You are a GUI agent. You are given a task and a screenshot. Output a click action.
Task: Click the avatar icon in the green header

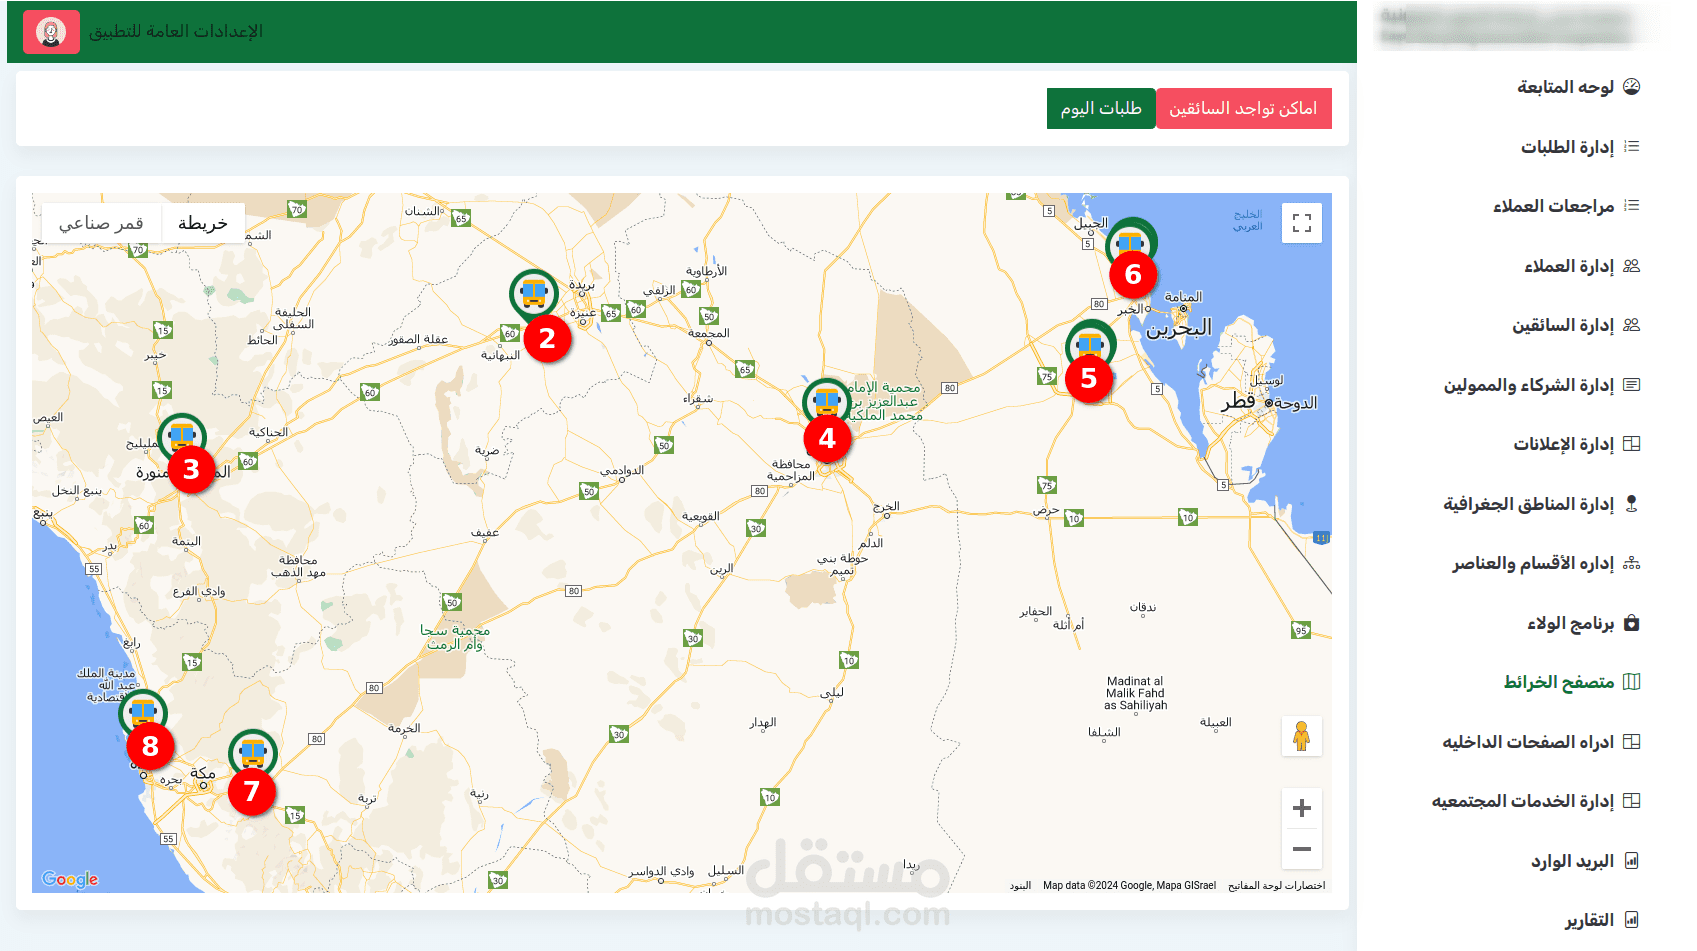[51, 32]
